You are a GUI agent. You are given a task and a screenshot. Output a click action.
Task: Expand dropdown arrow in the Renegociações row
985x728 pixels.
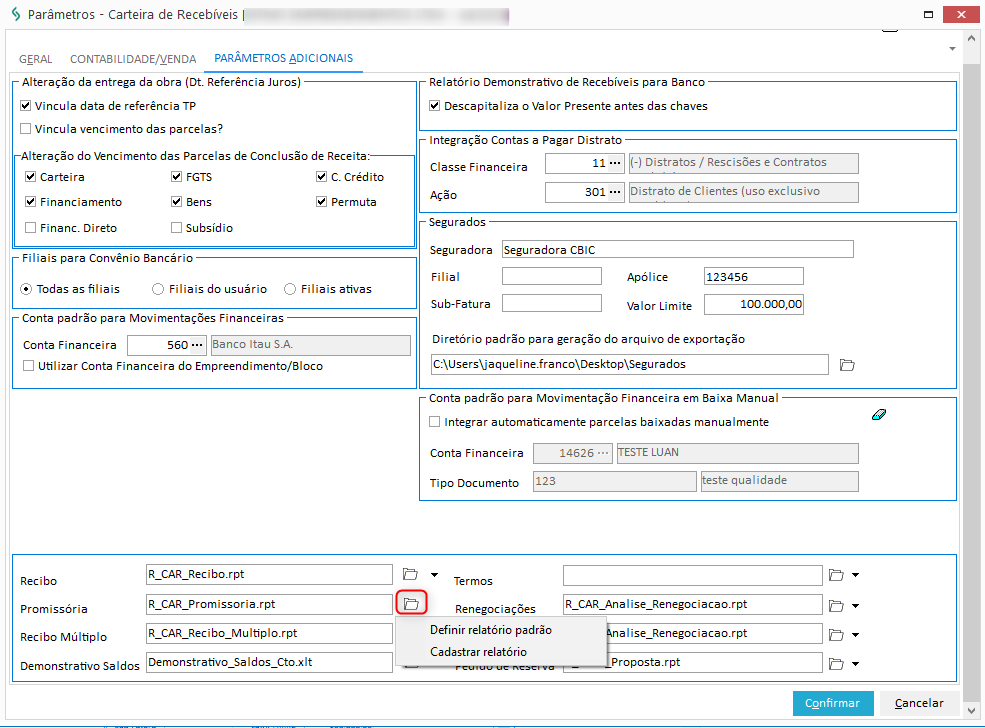856,604
